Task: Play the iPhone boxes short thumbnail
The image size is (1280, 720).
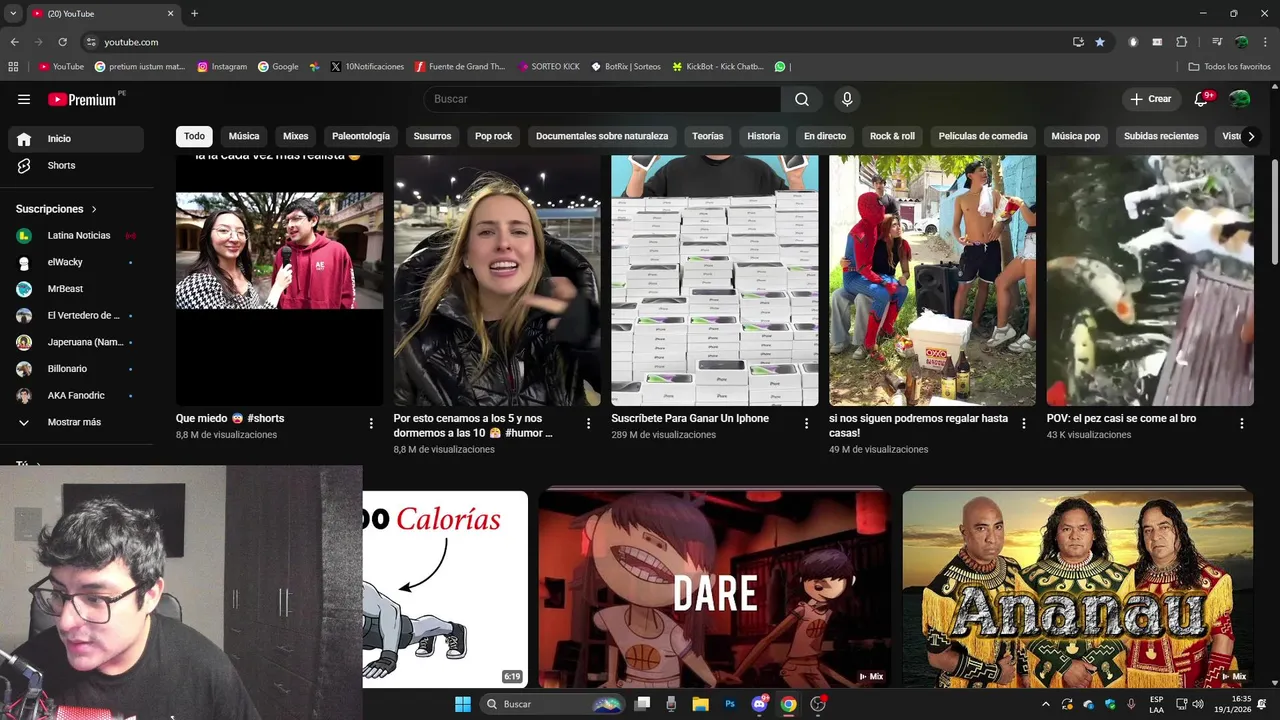Action: tap(715, 280)
